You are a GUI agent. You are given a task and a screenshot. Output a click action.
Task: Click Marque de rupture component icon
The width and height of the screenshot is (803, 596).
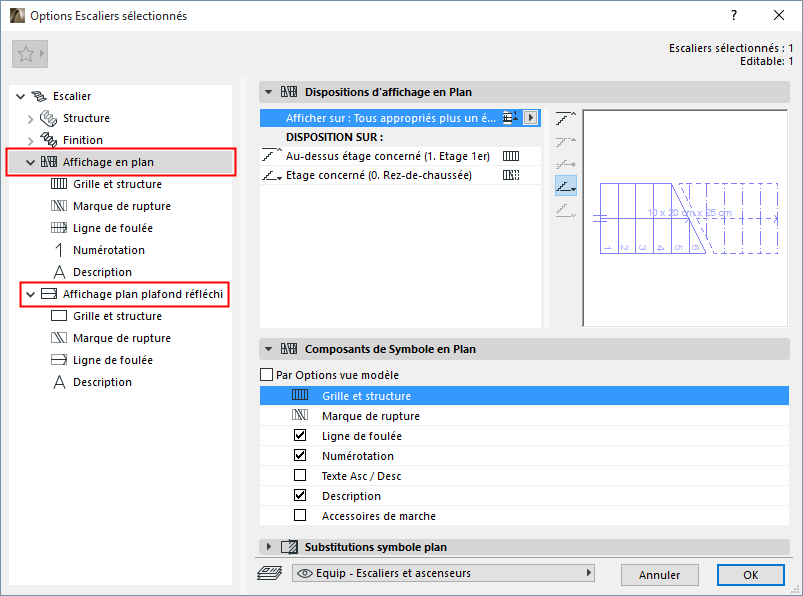tap(300, 415)
